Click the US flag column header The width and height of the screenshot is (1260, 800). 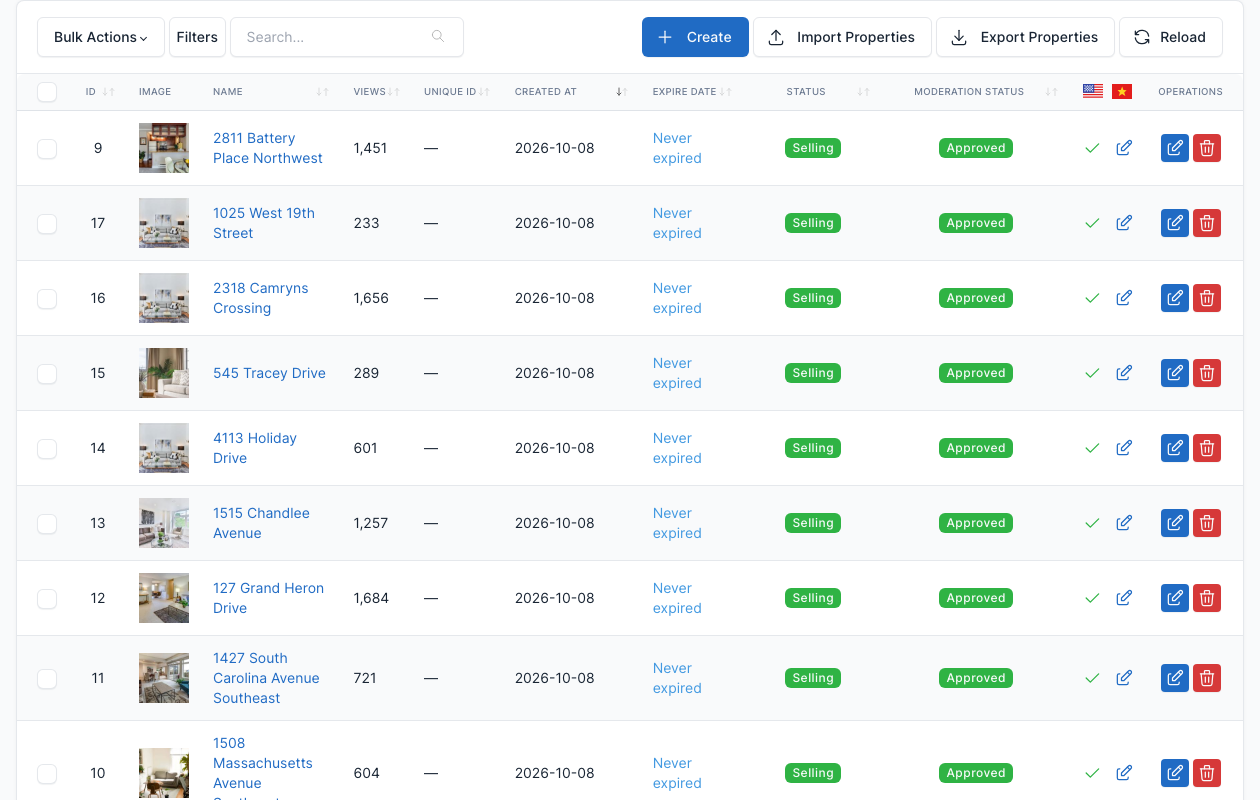tap(1093, 91)
